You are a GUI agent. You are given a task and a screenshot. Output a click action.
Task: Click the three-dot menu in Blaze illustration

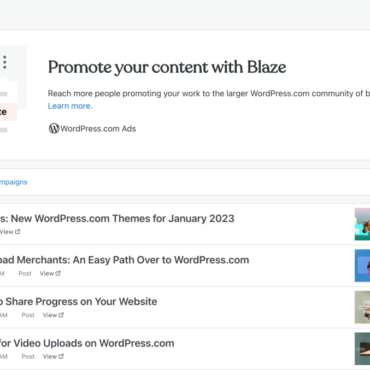(5, 62)
